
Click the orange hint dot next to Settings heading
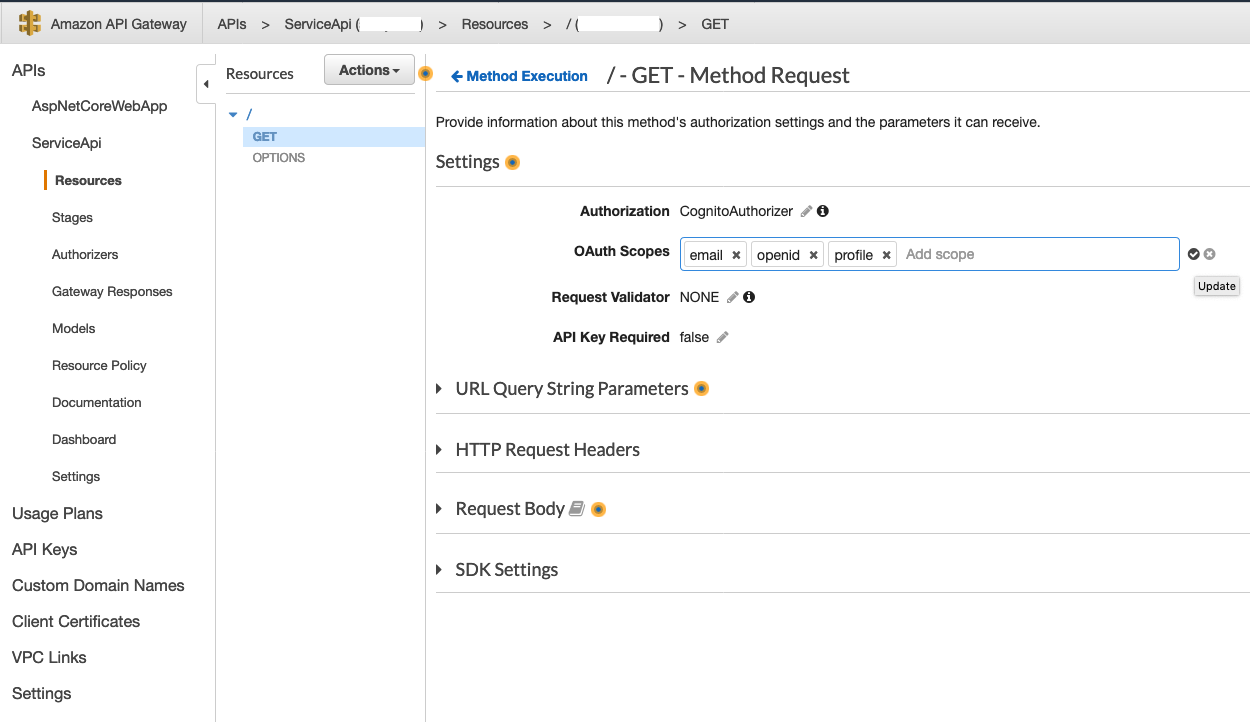512,162
